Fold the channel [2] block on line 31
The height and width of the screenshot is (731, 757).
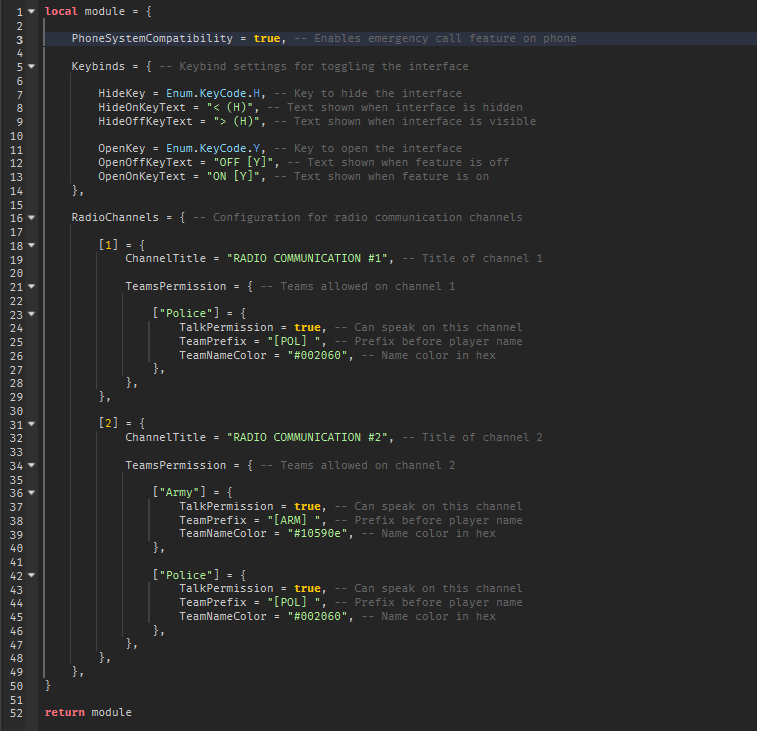(x=32, y=423)
